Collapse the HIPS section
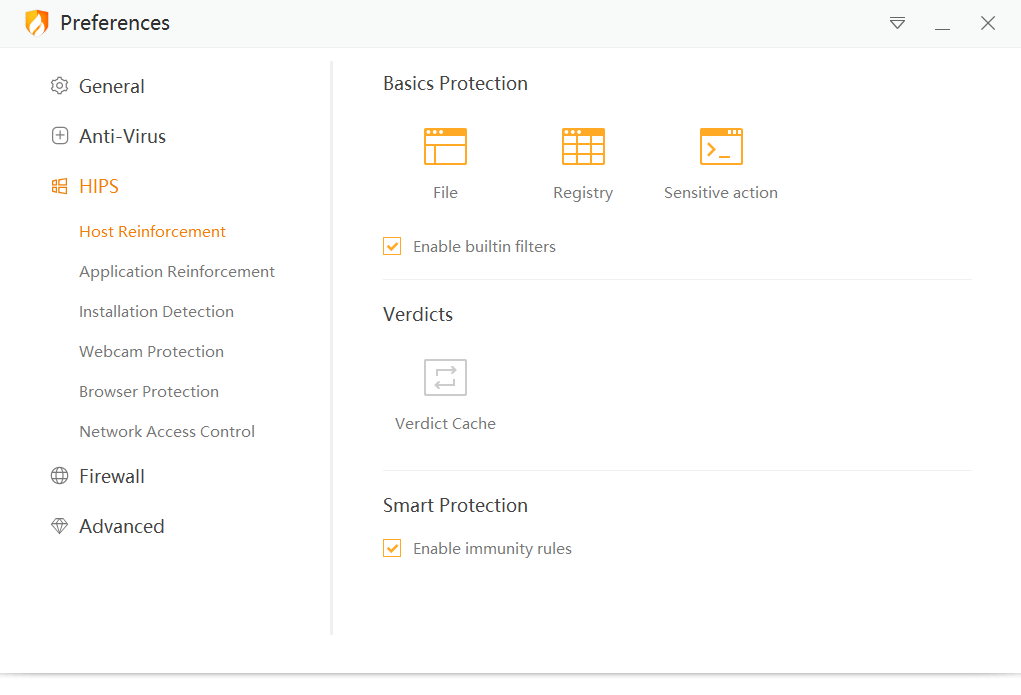 coord(98,186)
